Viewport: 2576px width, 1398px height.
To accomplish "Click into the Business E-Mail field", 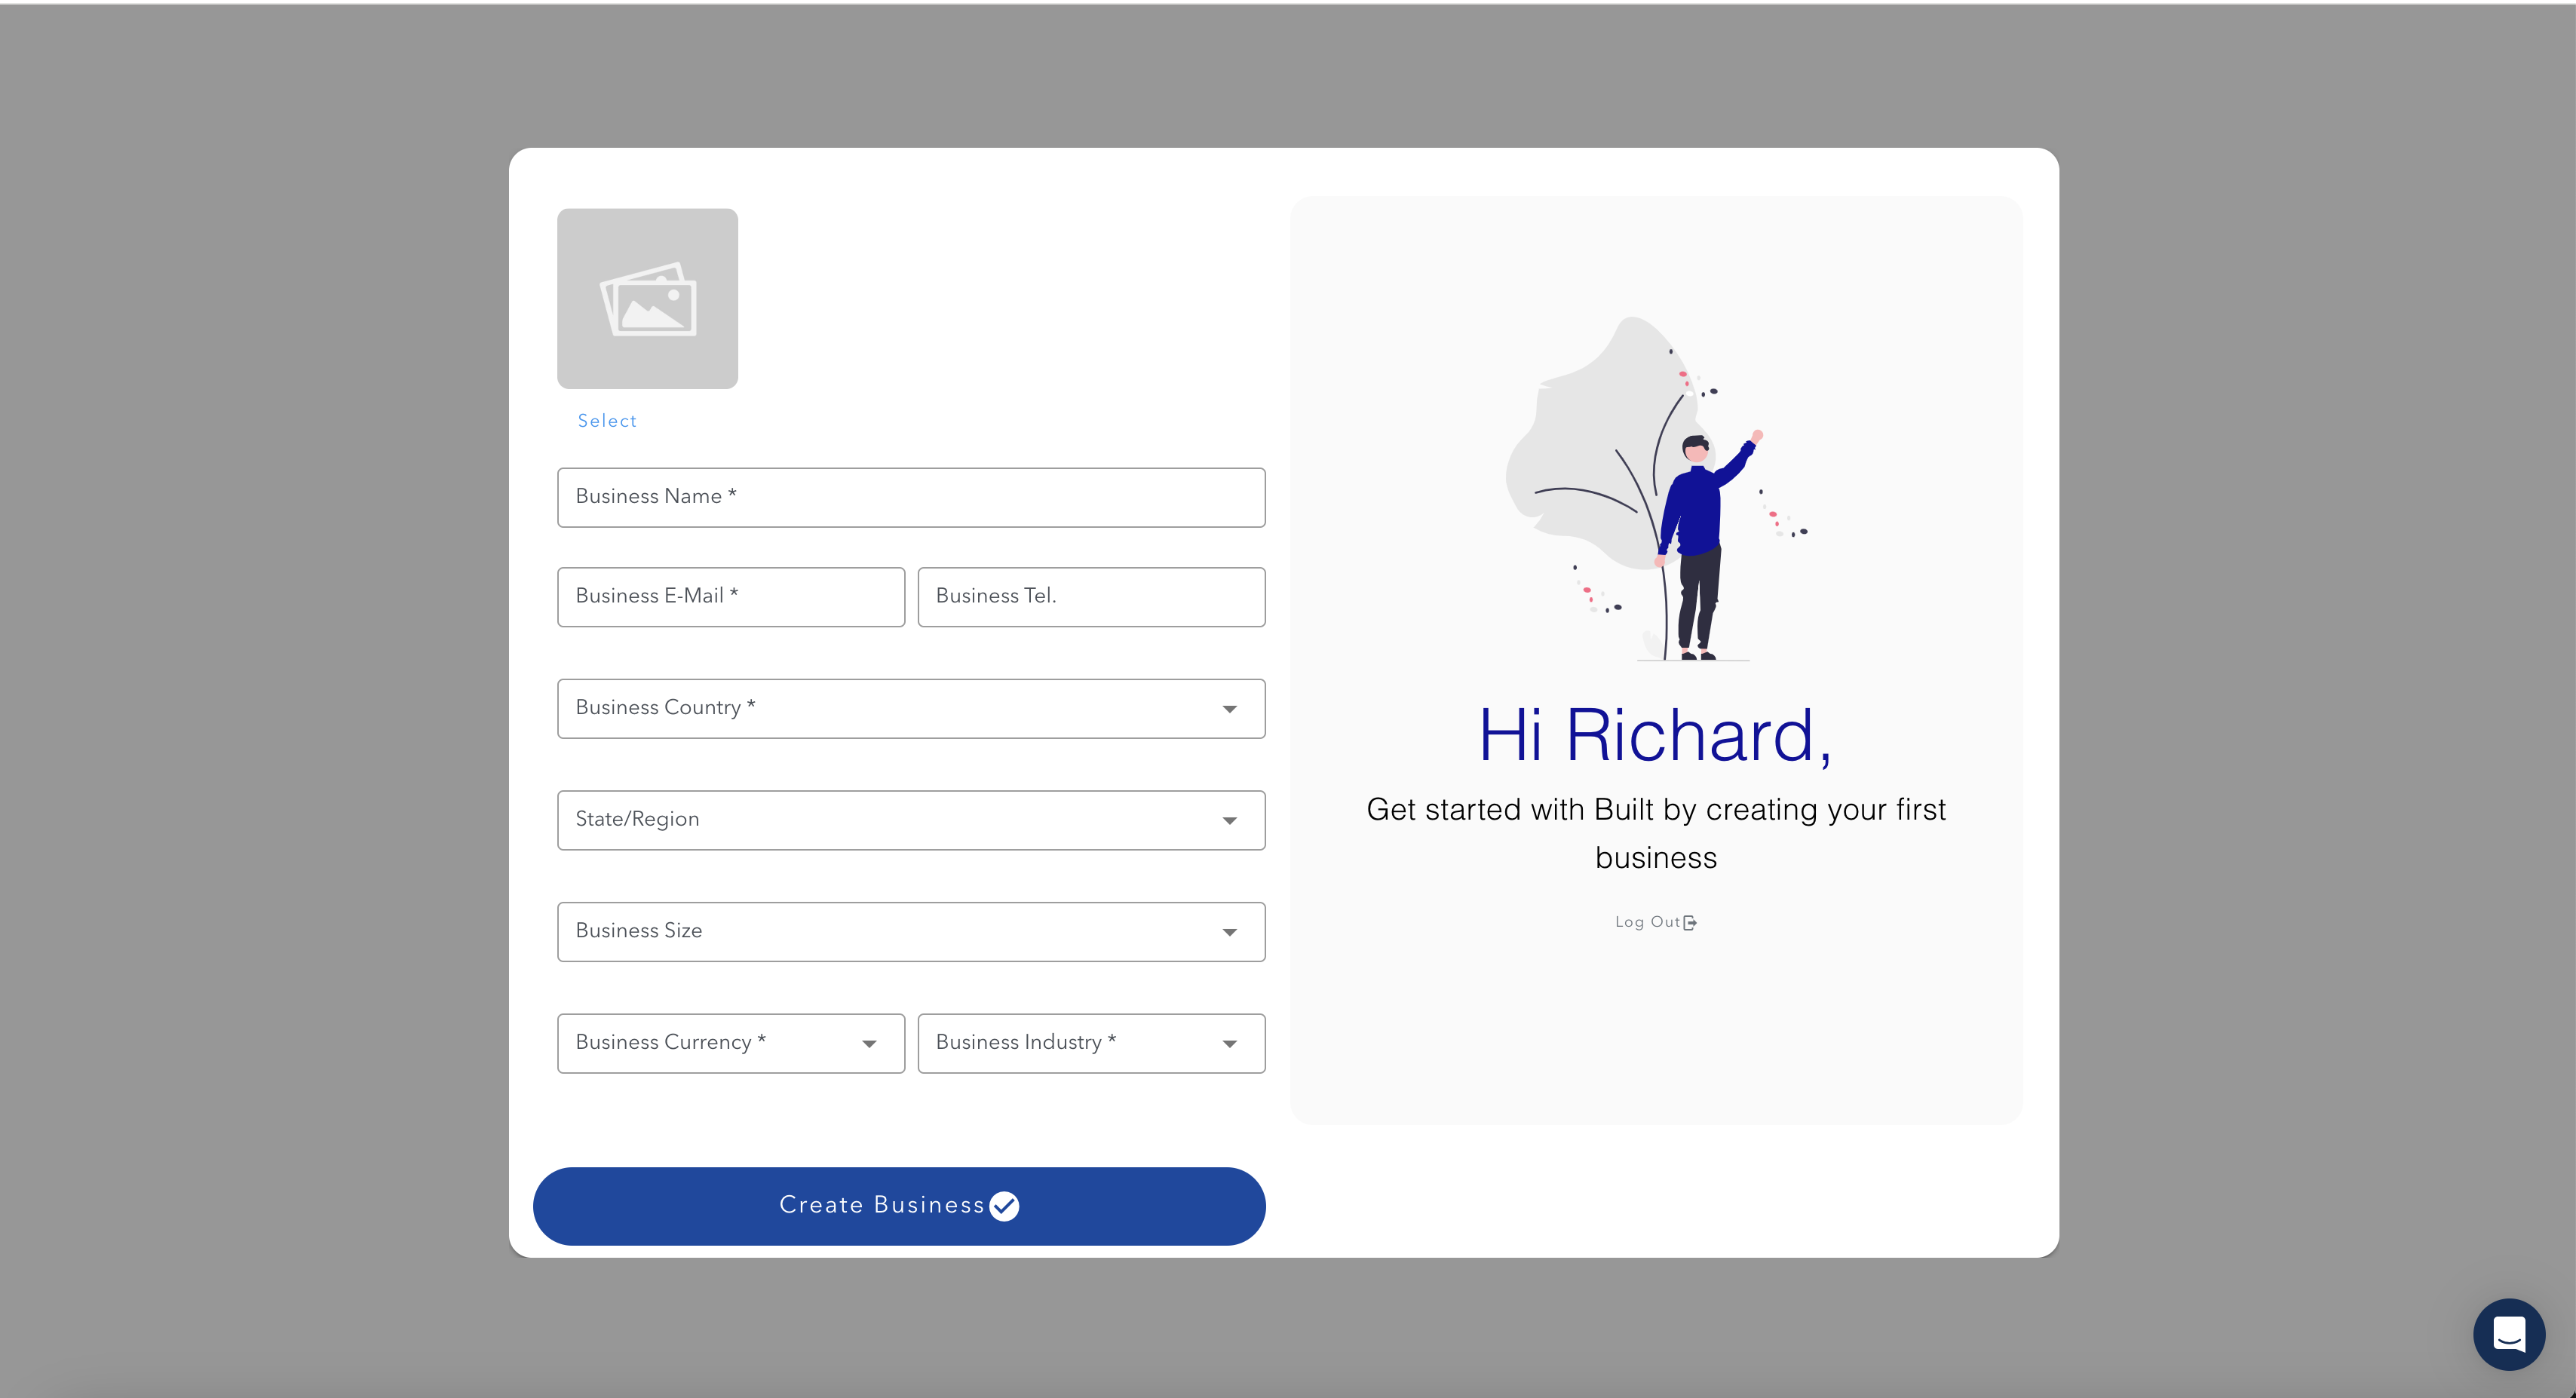I will tap(730, 597).
